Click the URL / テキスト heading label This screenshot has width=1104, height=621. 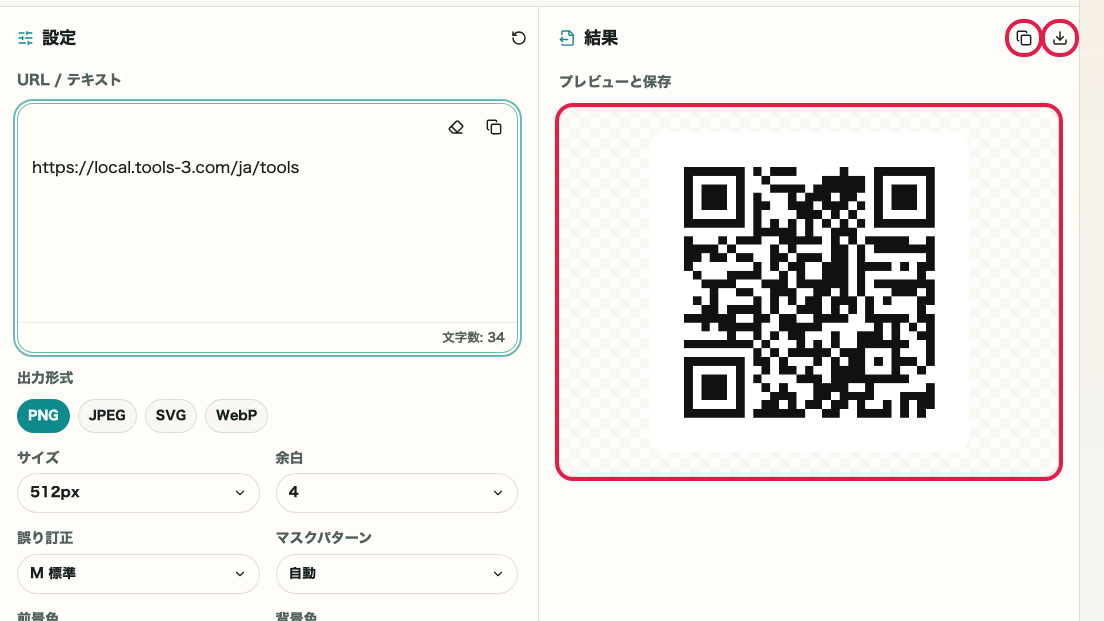tap(69, 80)
